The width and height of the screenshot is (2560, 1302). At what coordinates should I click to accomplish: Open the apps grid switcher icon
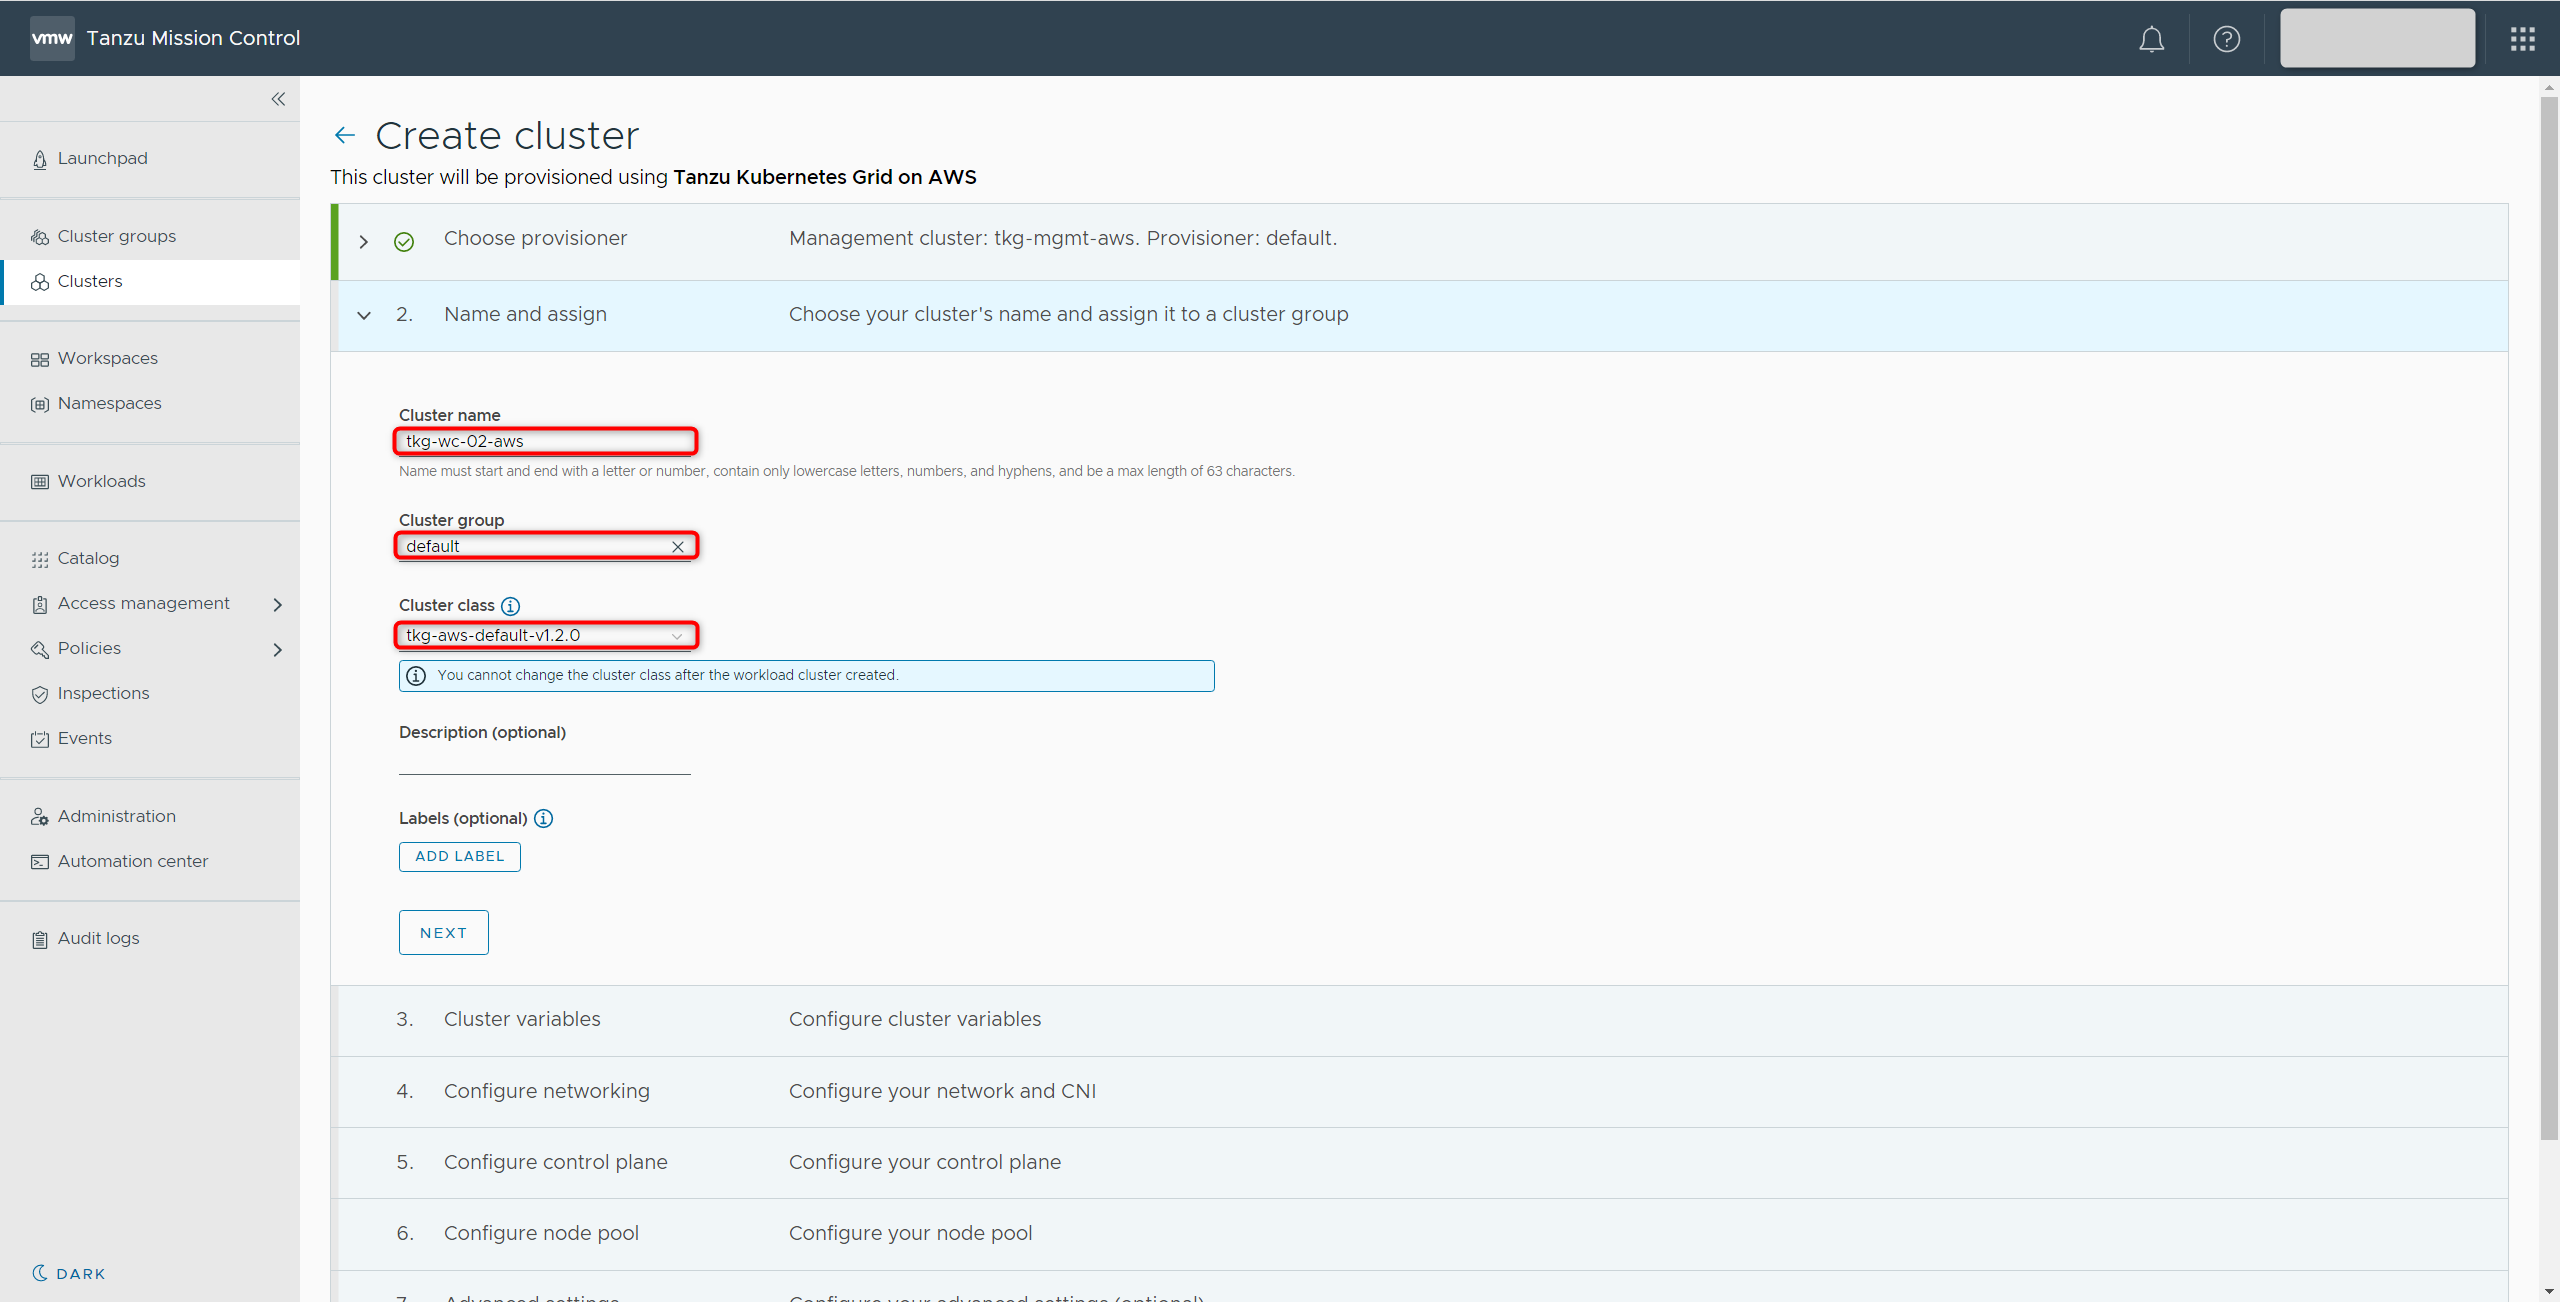2522,39
